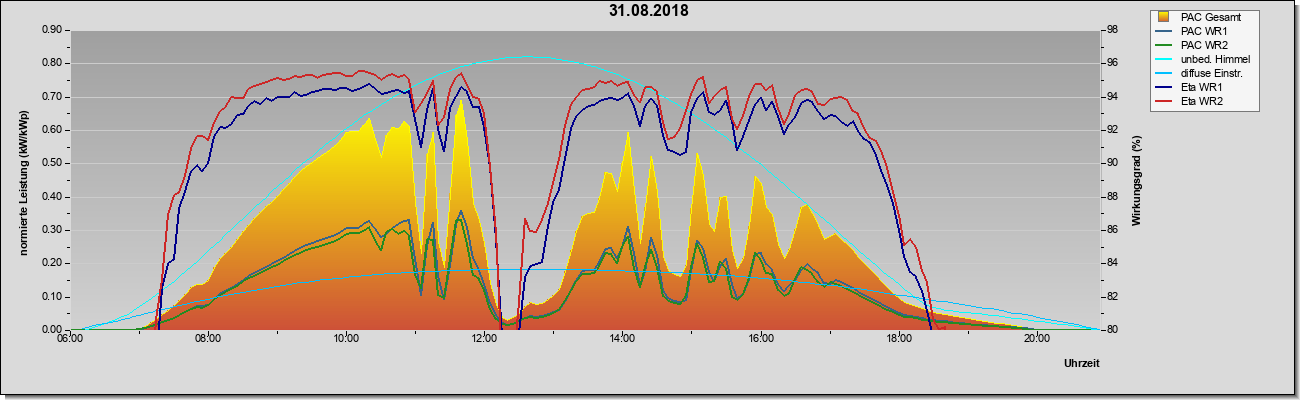This screenshot has width=1300, height=400.
Task: Click the 10:00 time axis tick
Action: click(x=346, y=338)
